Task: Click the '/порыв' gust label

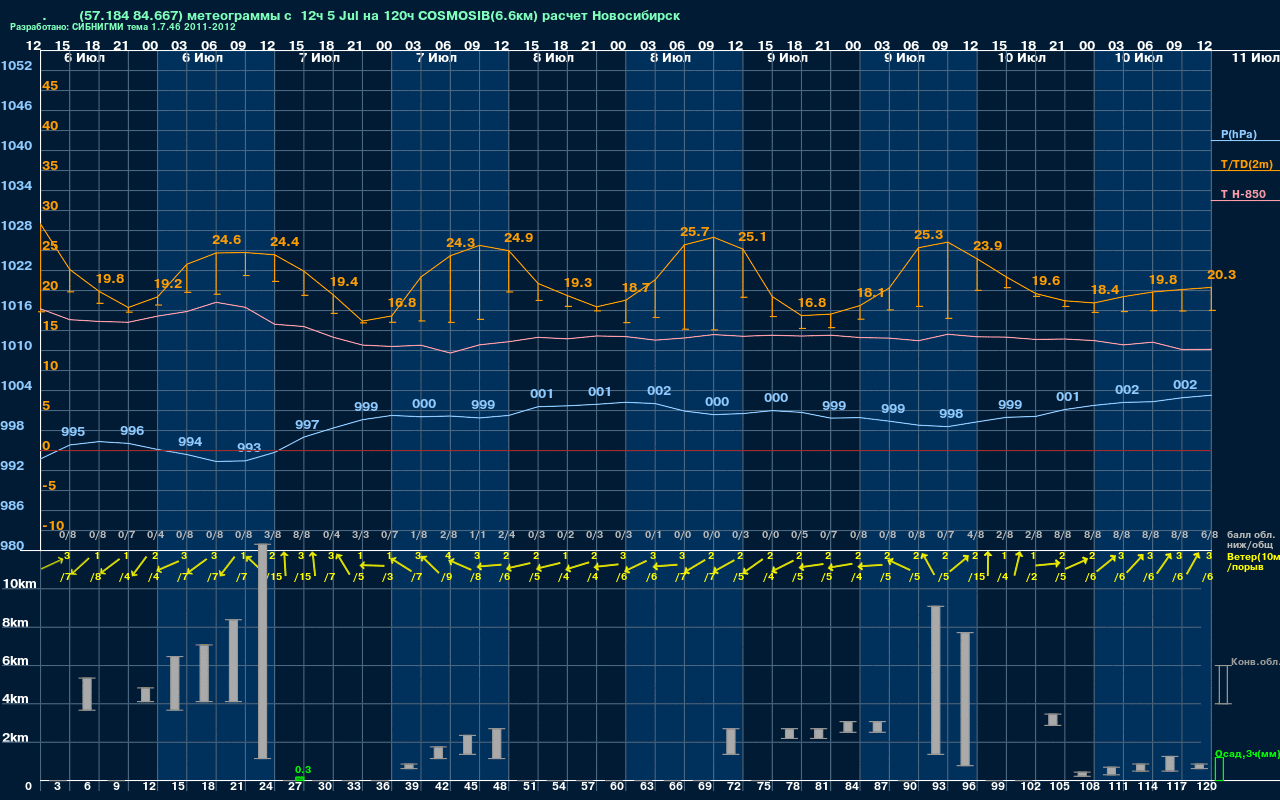Action: [1244, 567]
